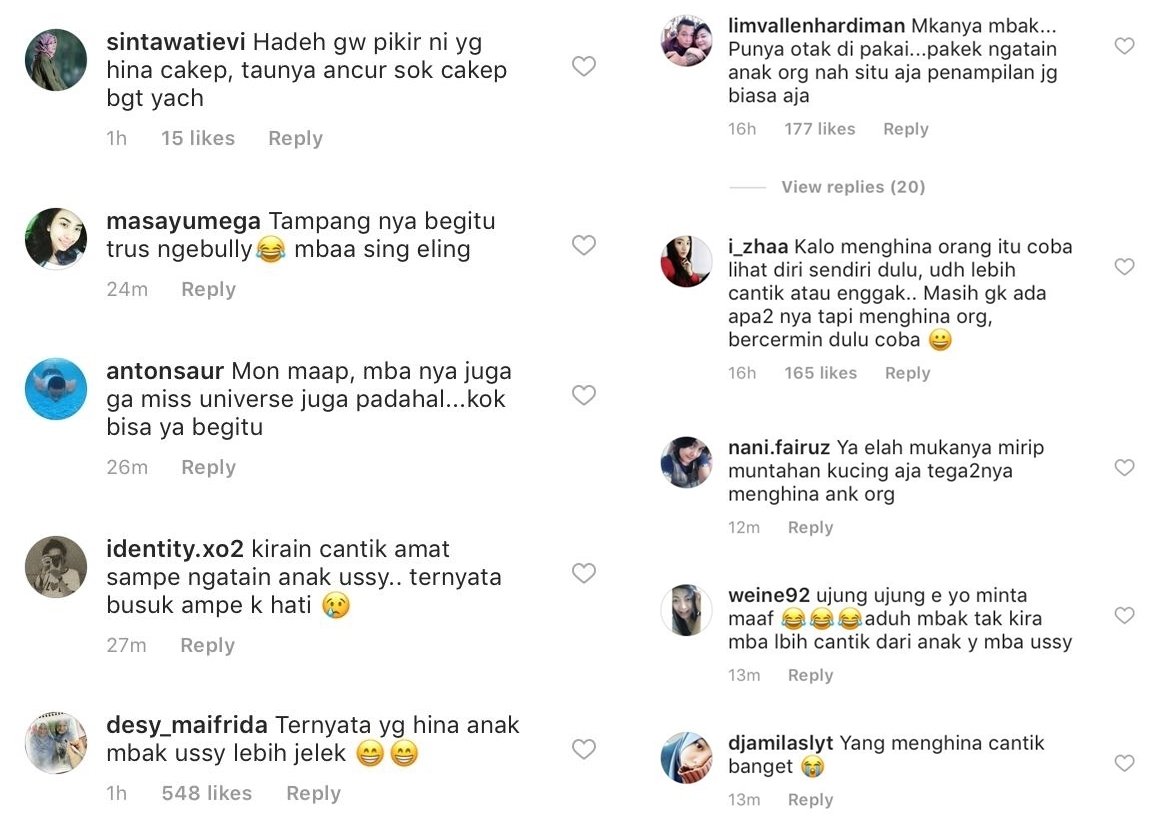Open the 177 likes list
This screenshot has height=826, width=1171.
click(819, 129)
